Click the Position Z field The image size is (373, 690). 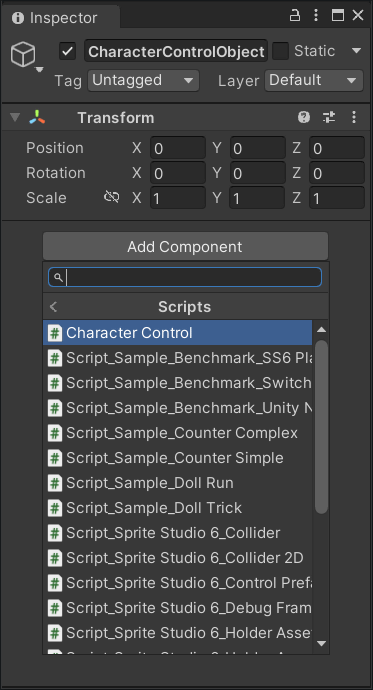337,148
